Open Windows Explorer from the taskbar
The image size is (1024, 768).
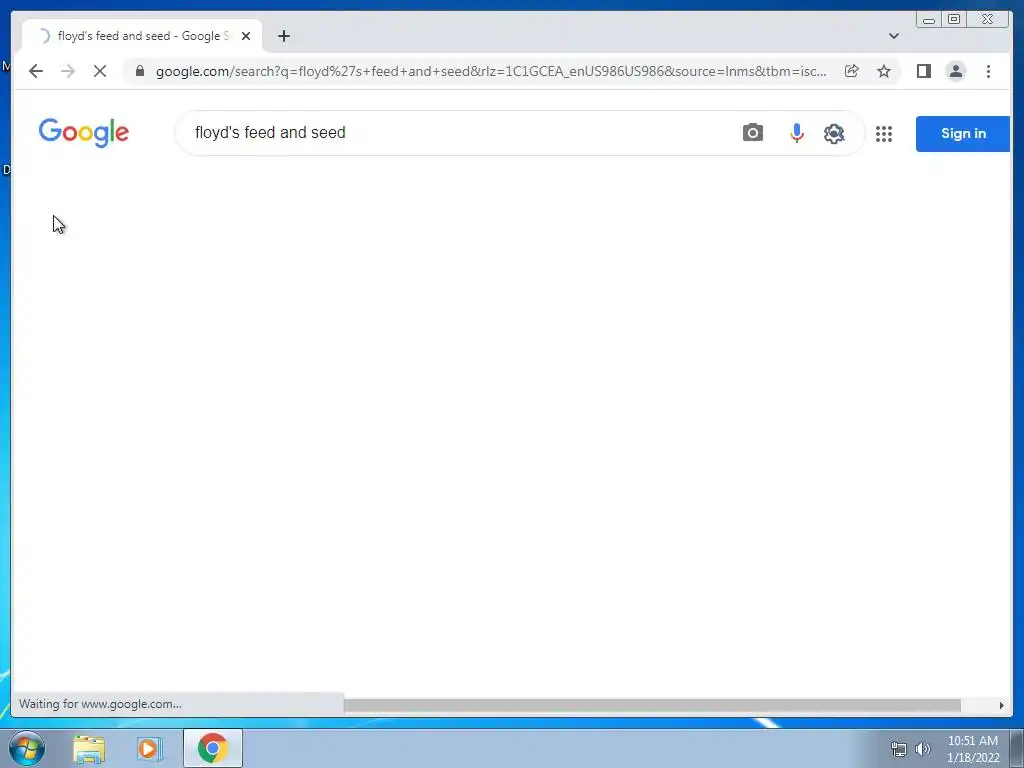(89, 748)
